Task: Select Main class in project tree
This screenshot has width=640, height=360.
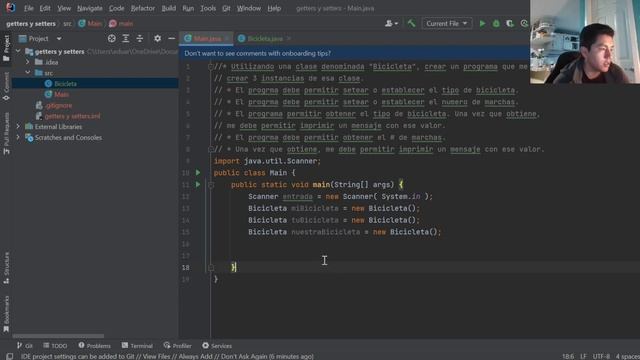Action: tap(61, 94)
